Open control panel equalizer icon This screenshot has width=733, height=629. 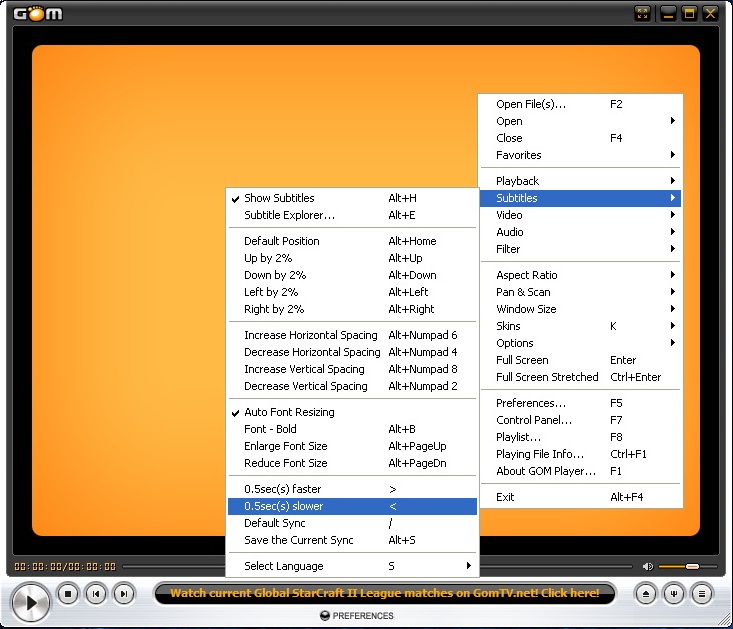[674, 594]
